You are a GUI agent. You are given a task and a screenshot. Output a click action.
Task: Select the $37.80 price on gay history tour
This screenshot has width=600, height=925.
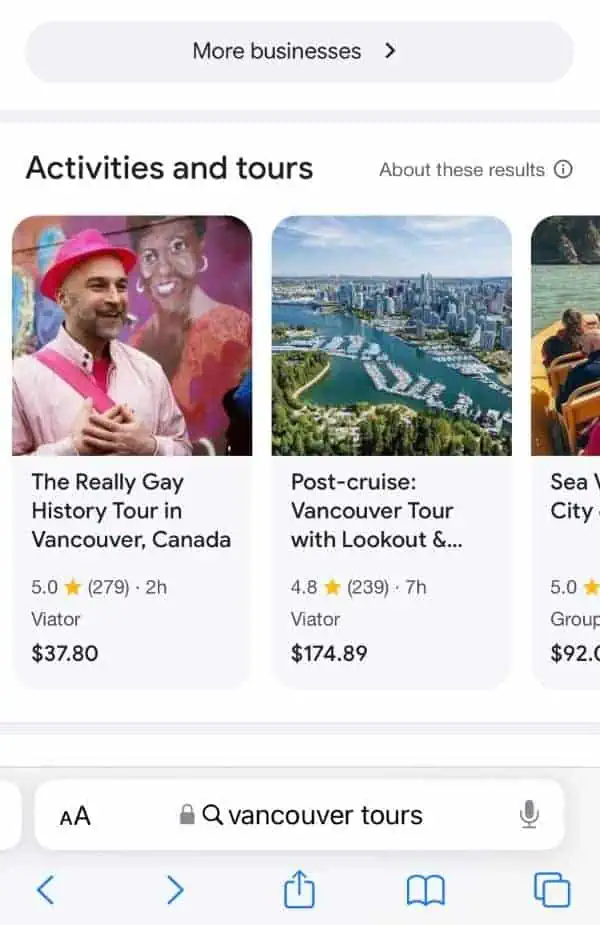pos(65,654)
